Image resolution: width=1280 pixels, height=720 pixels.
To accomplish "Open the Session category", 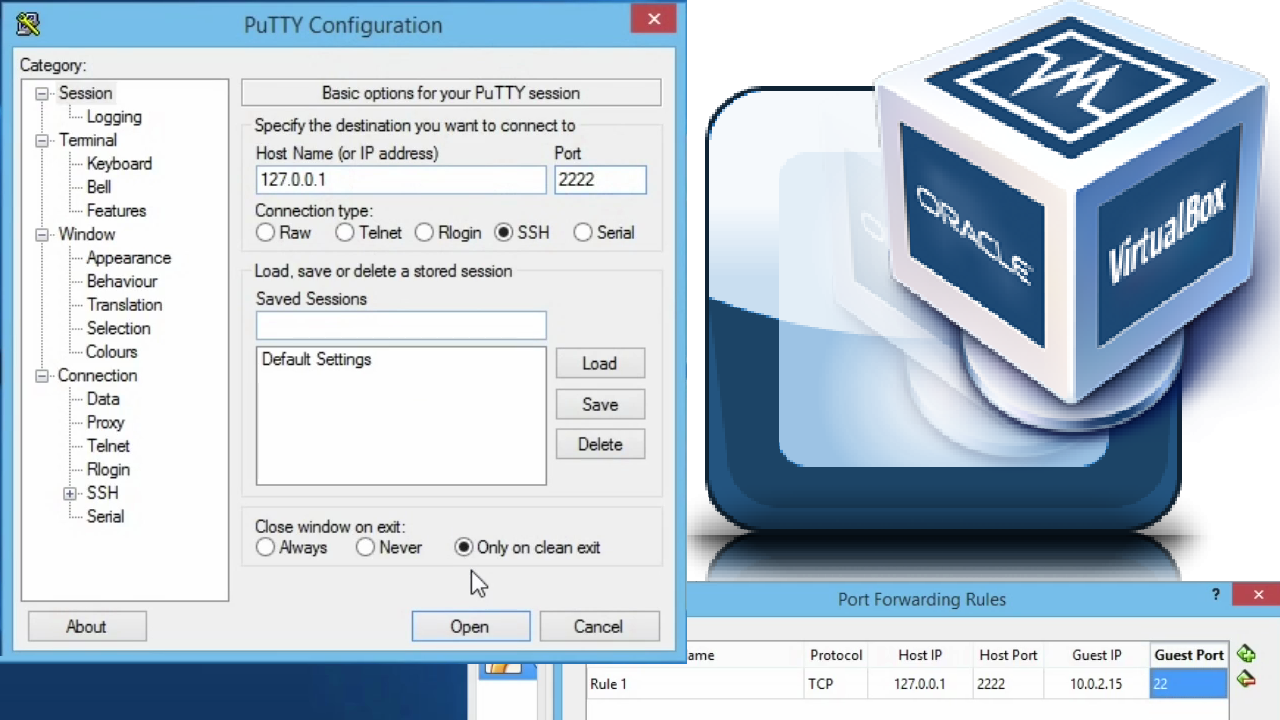I will pyautogui.click(x=85, y=93).
